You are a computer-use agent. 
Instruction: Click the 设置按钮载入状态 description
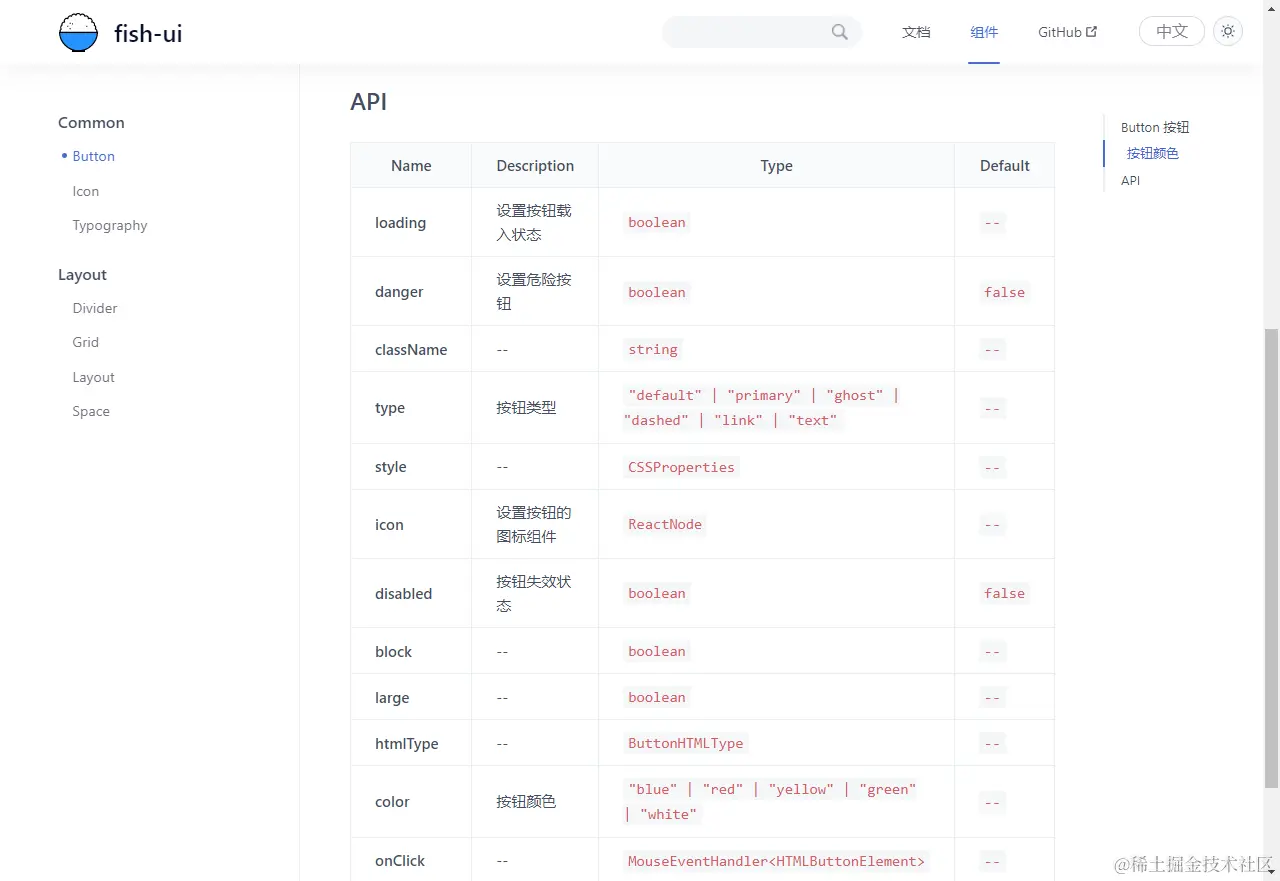(x=534, y=223)
